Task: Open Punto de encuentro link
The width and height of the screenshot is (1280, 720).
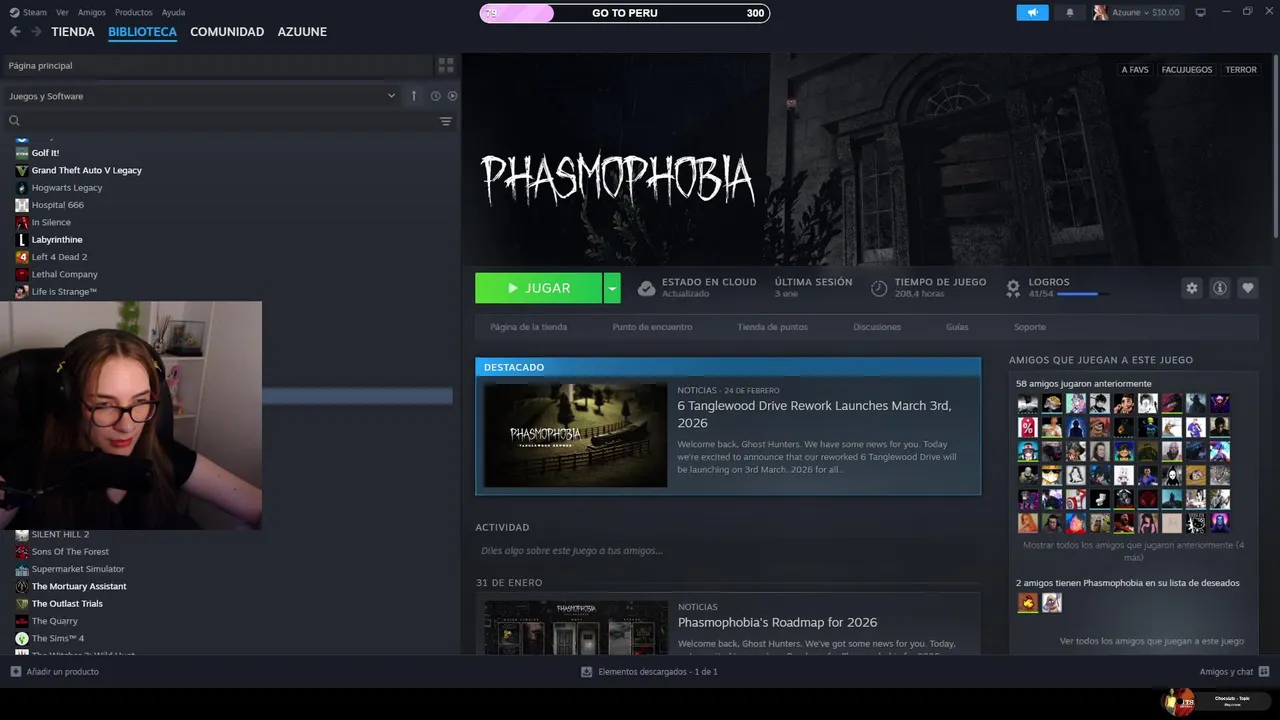Action: 652,327
